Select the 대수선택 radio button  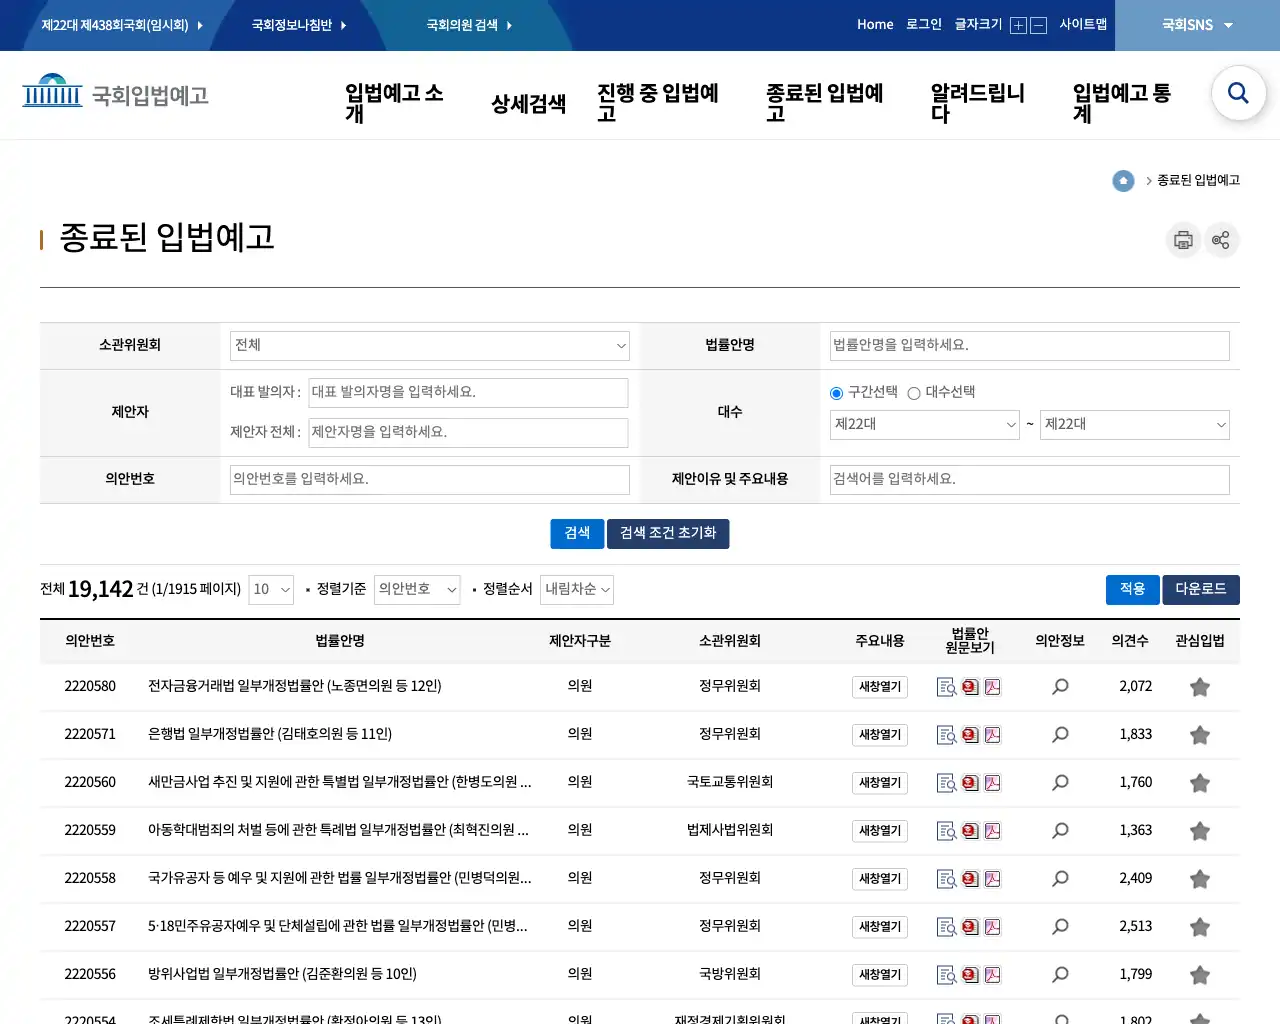click(913, 393)
